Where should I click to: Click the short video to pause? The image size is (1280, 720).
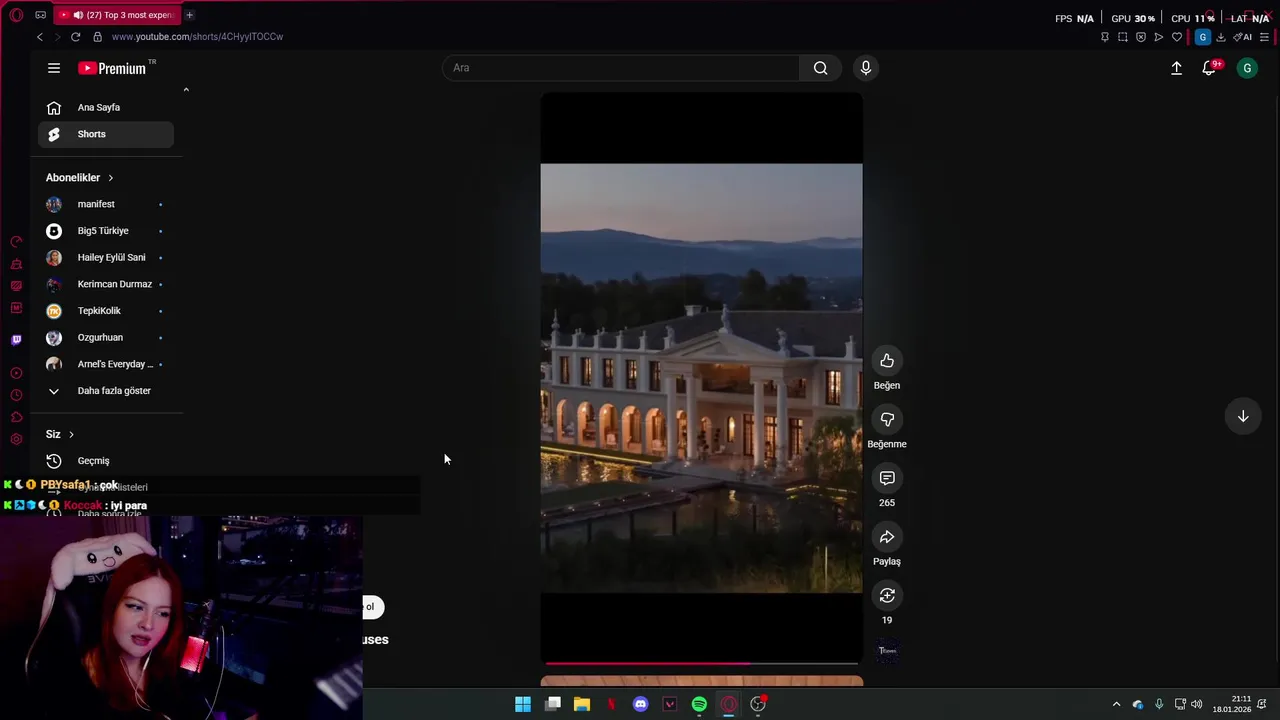pos(701,378)
